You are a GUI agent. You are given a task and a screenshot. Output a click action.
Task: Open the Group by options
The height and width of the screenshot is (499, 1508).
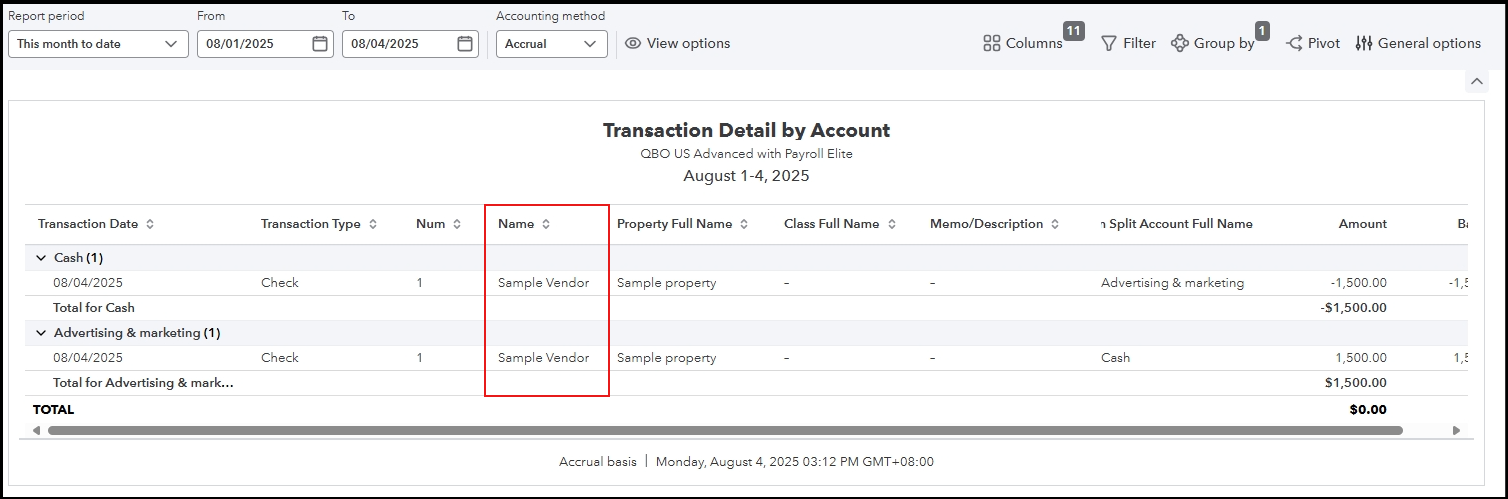[1180, 43]
